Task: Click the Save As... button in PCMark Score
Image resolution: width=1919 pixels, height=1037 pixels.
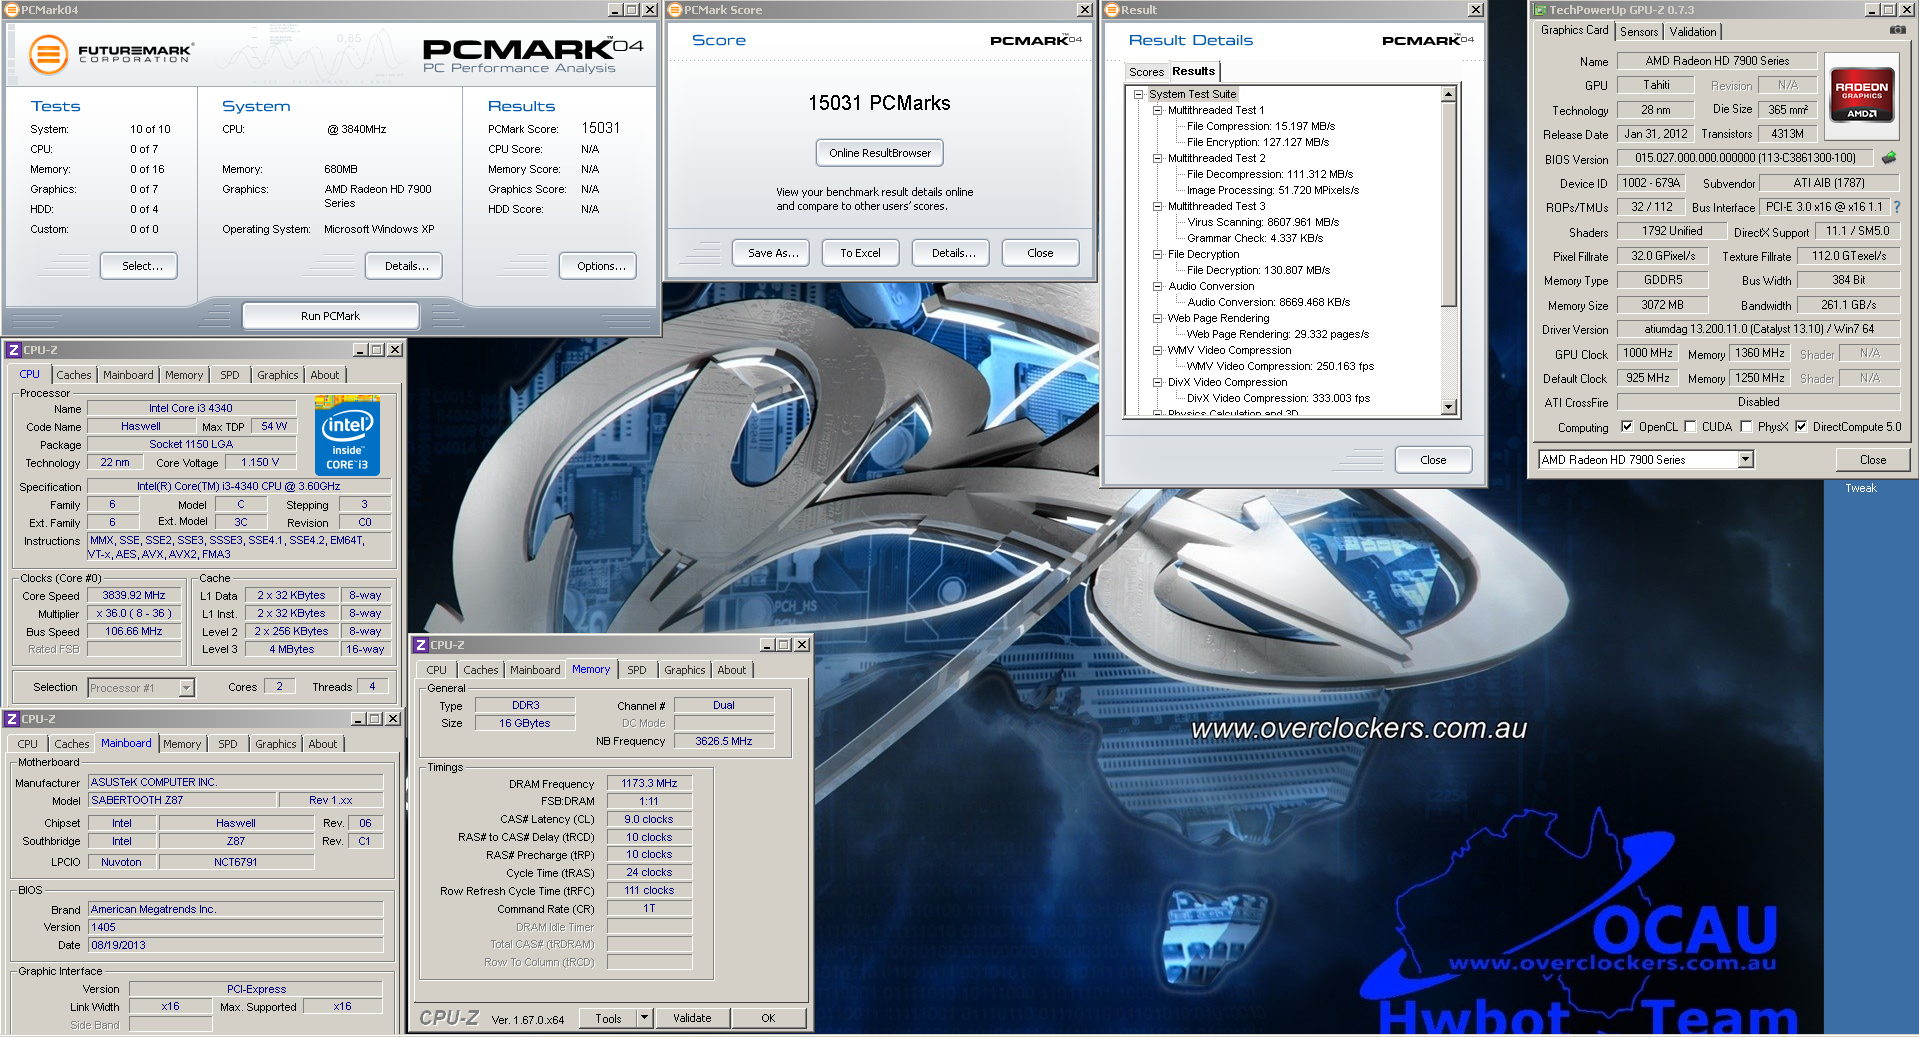Action: pyautogui.click(x=771, y=253)
